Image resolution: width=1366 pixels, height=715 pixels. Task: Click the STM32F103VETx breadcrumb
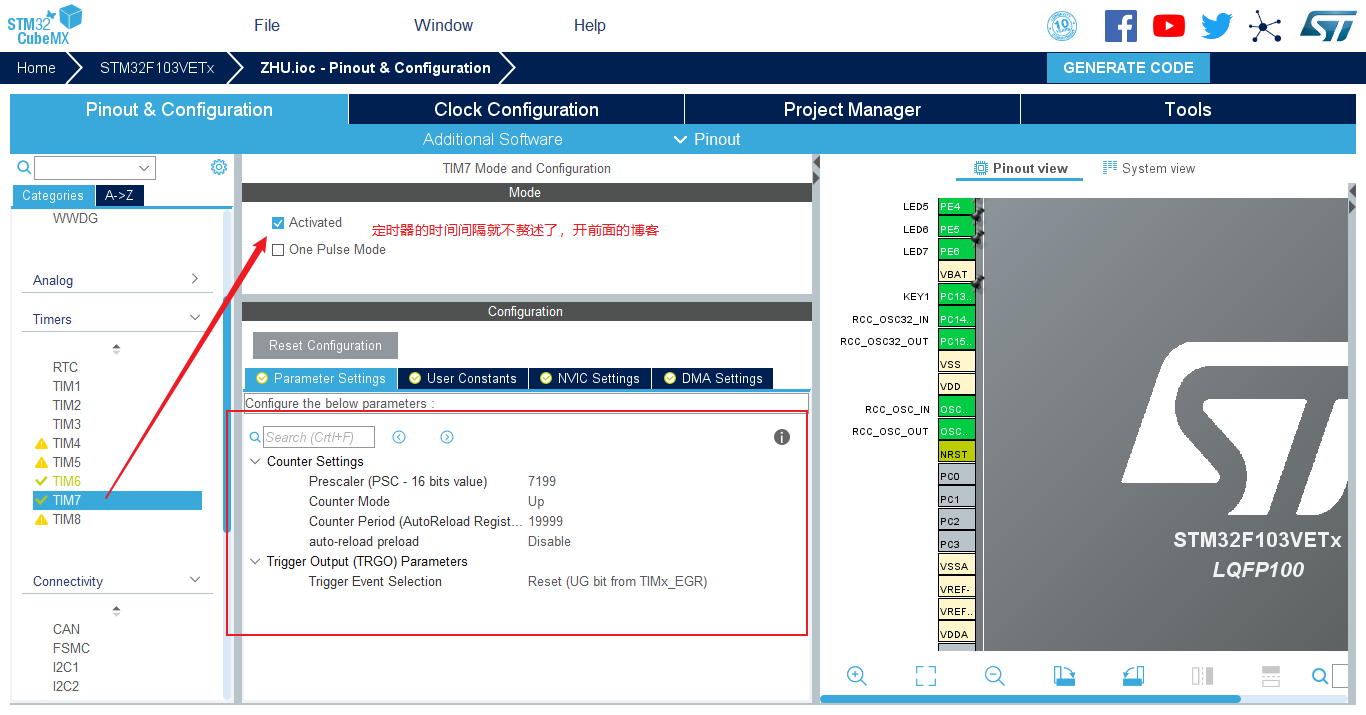157,68
